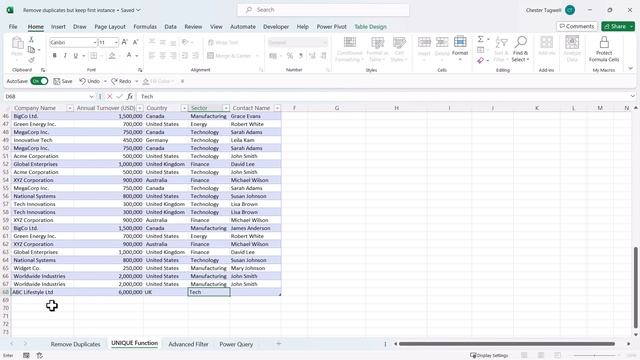Confirm entry with the check mark
The height and width of the screenshot is (360, 640).
point(120,96)
